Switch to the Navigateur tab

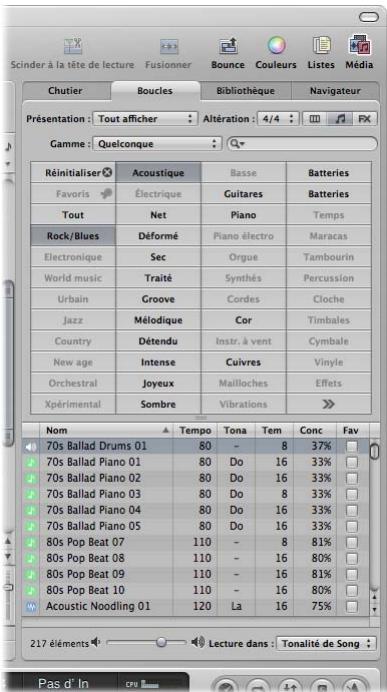tap(335, 91)
